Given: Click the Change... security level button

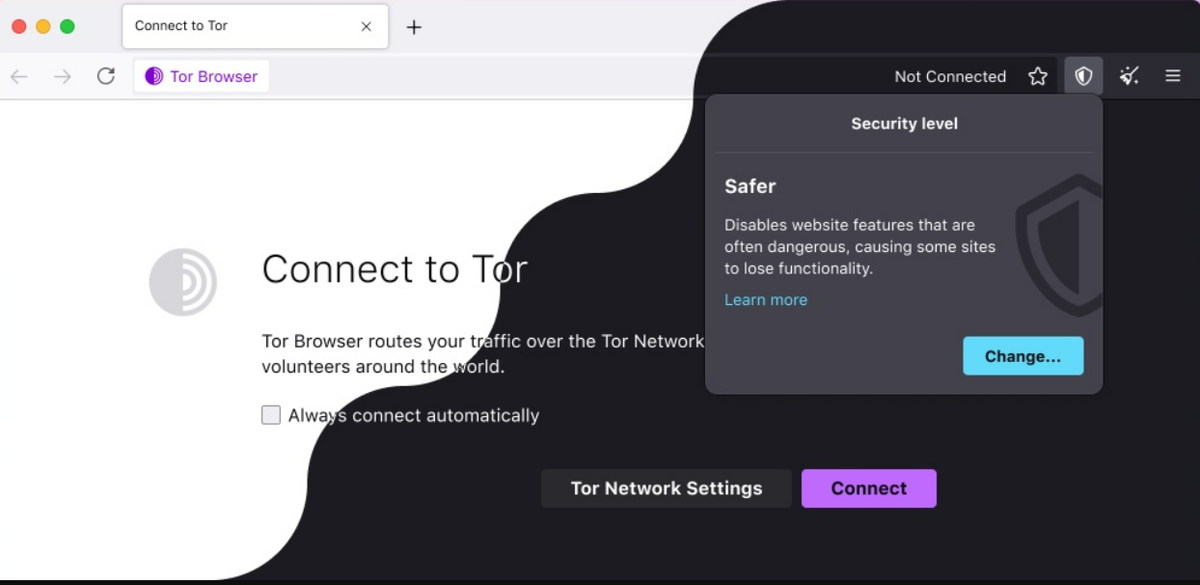Looking at the screenshot, I should (x=1023, y=356).
